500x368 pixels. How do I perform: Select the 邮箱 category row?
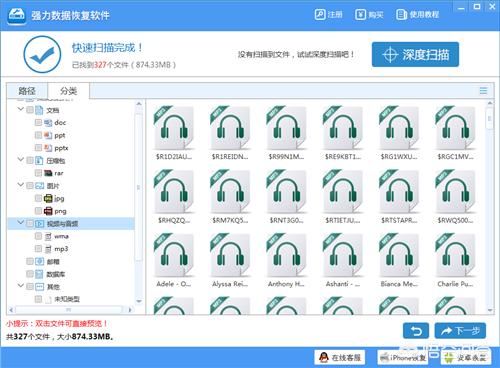coord(71,262)
